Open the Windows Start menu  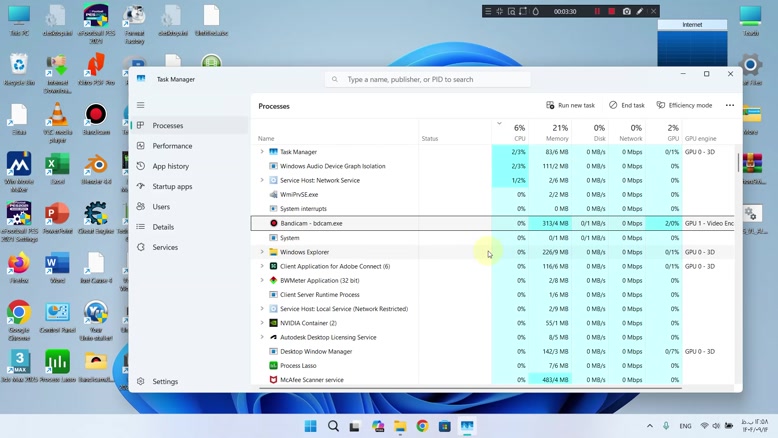[310, 426]
